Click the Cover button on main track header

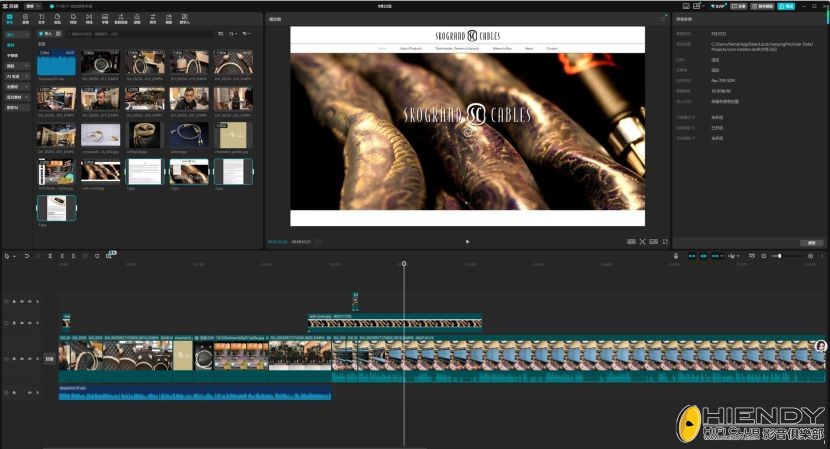coord(49,358)
